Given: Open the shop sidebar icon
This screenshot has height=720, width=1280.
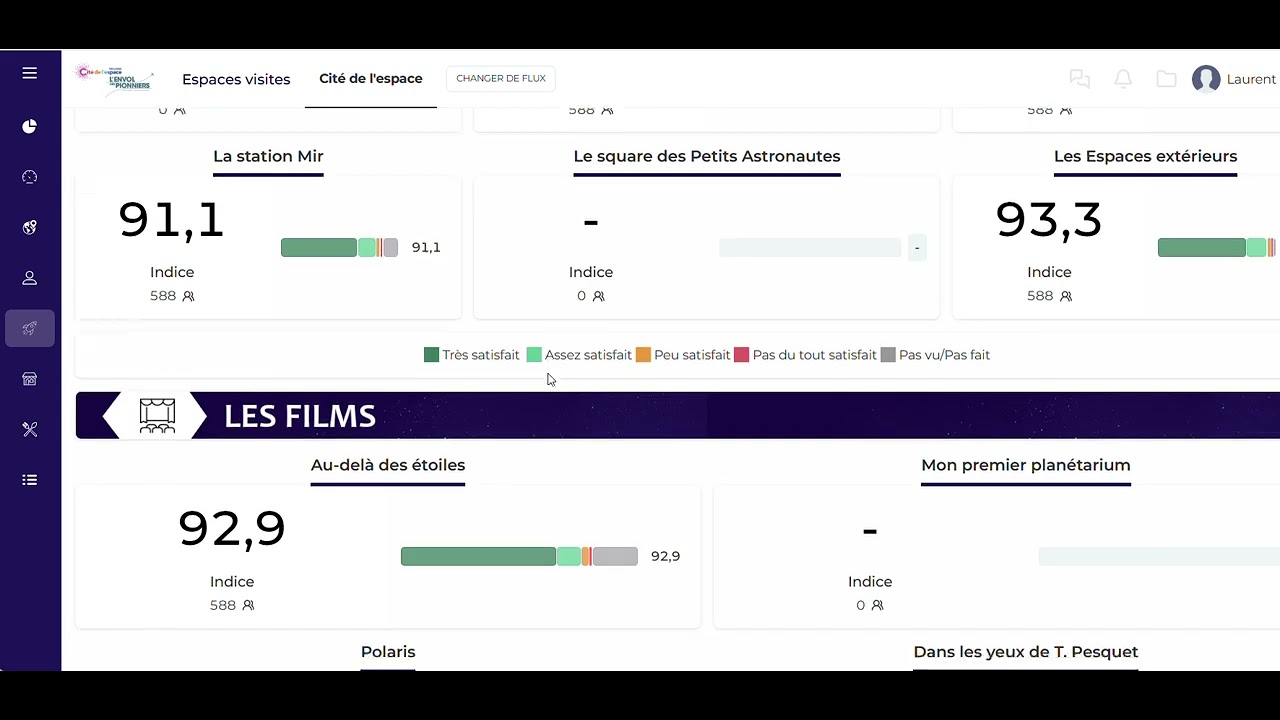Looking at the screenshot, I should point(30,379).
